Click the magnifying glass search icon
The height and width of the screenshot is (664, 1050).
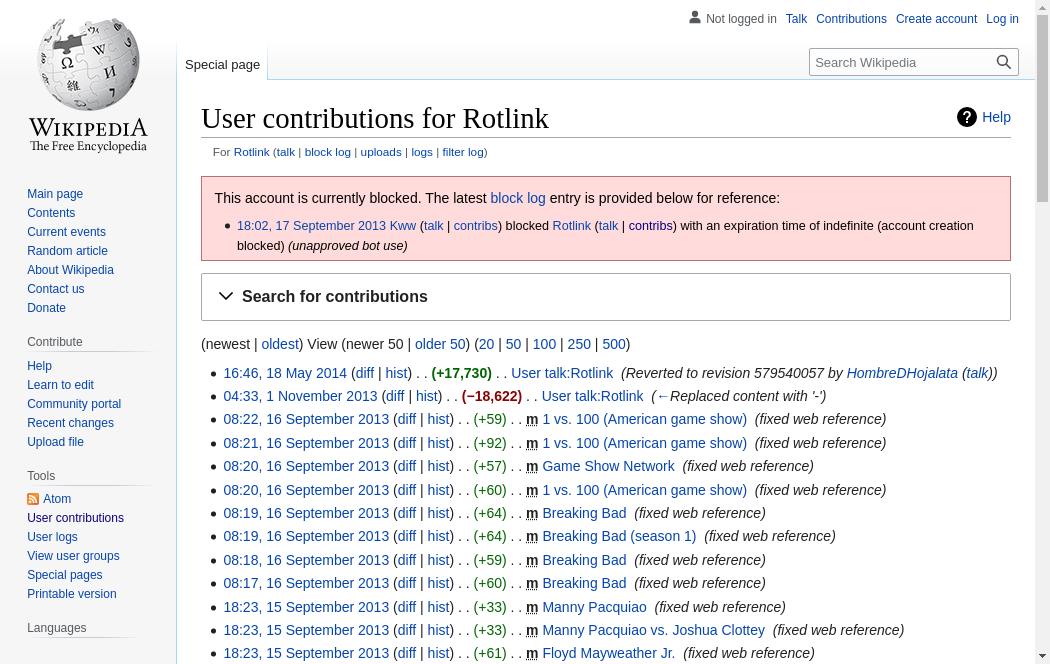point(1003,62)
